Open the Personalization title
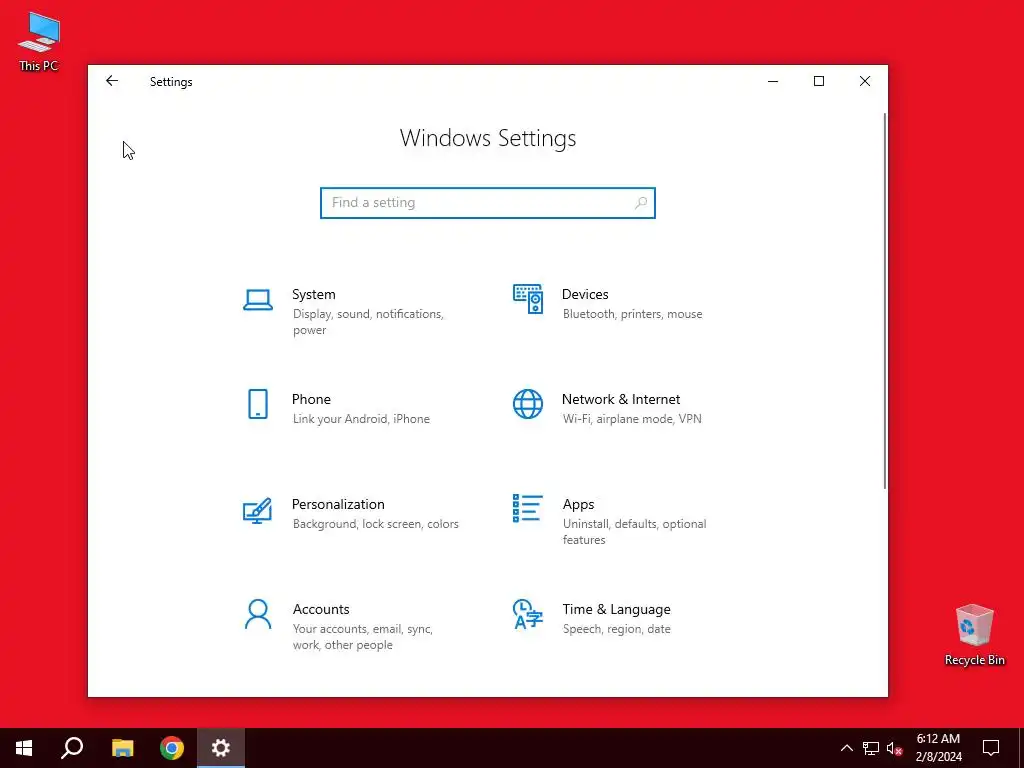 click(338, 505)
